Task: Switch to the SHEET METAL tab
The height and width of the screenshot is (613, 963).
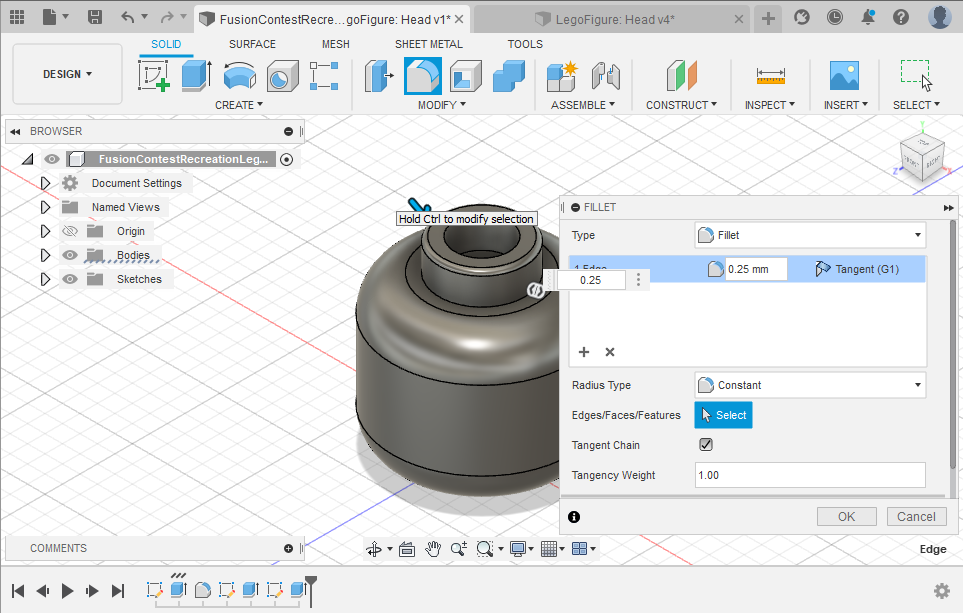Action: (429, 44)
